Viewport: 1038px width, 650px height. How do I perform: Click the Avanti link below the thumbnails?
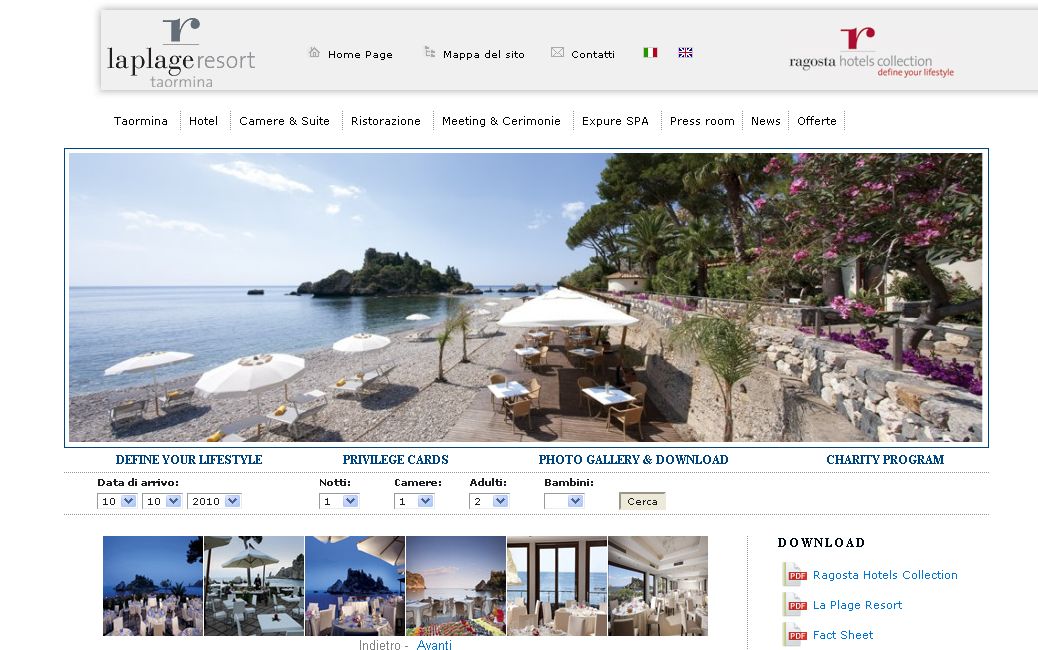(435, 645)
